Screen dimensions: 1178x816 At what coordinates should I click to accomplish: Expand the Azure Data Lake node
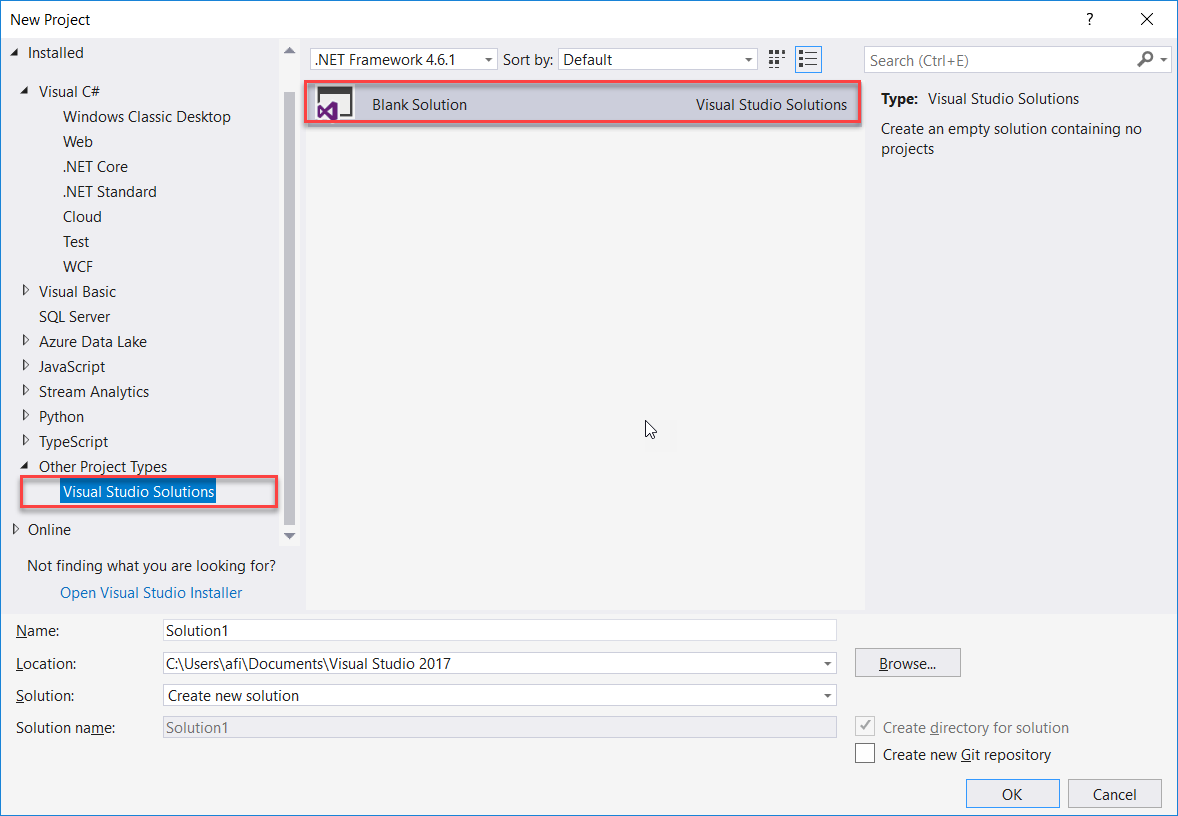click(26, 341)
